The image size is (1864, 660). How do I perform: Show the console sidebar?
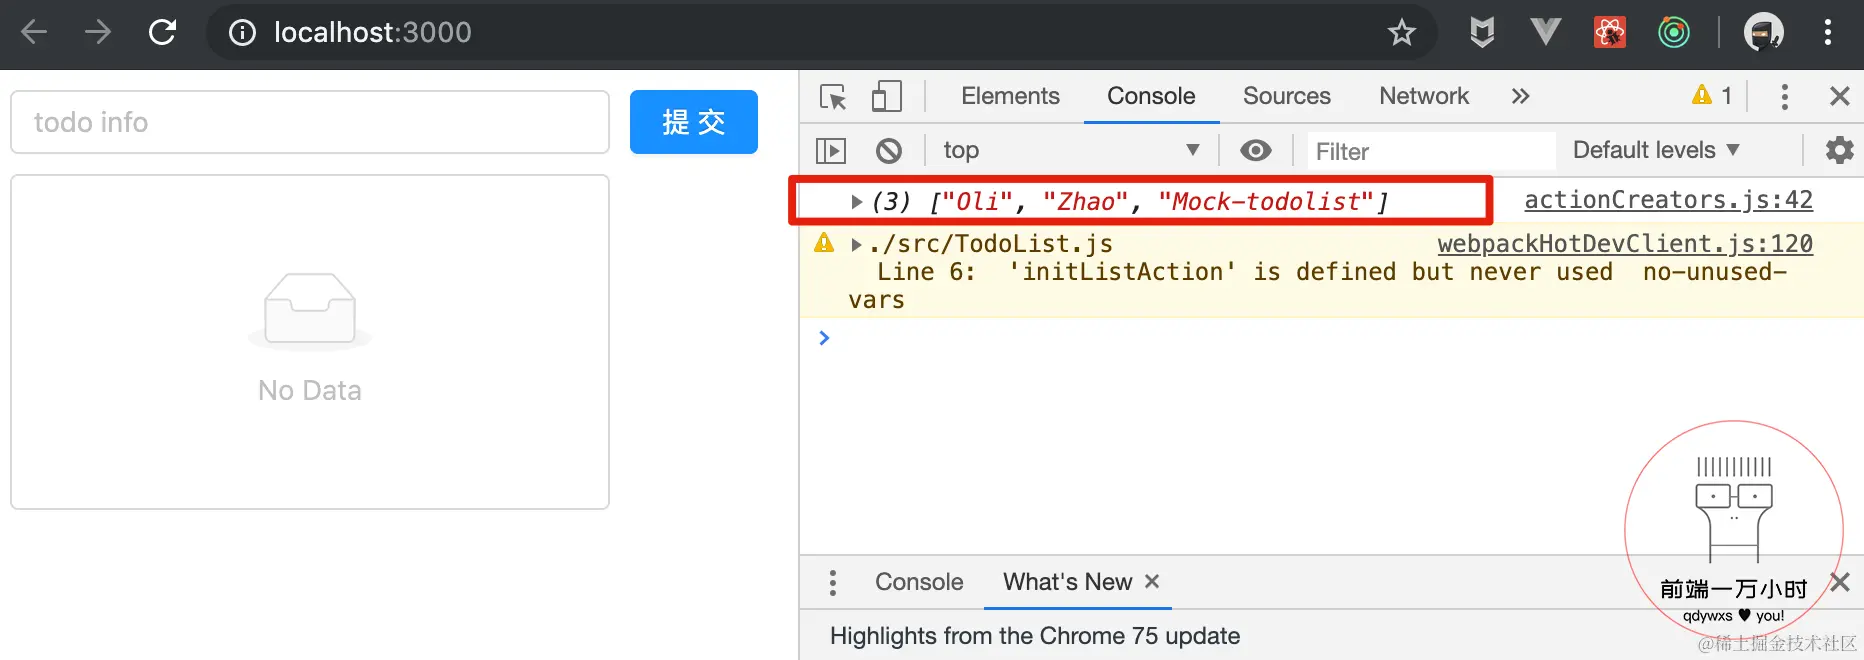pos(831,150)
